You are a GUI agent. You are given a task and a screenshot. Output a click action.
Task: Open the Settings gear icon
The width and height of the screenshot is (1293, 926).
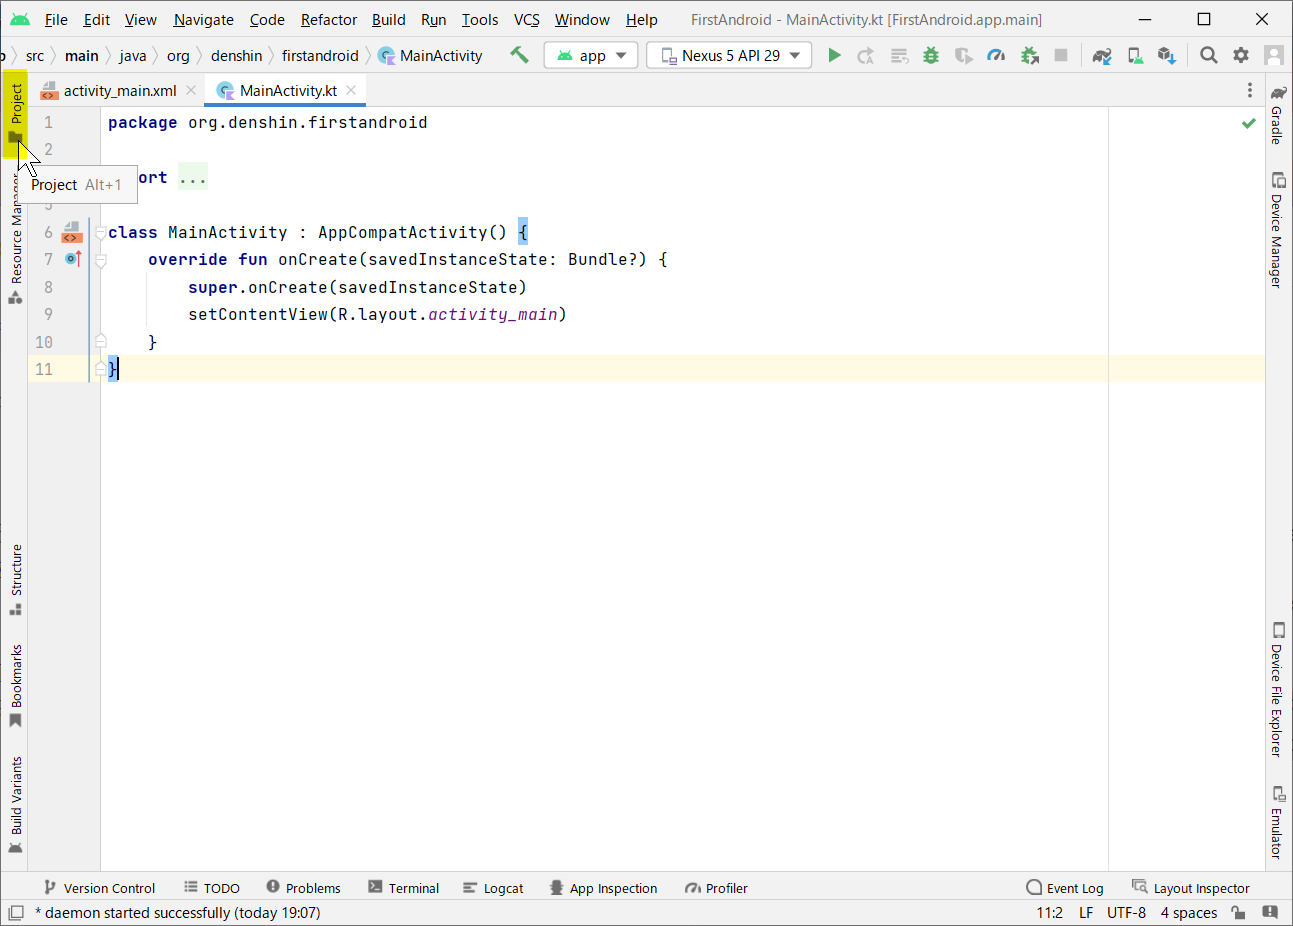pyautogui.click(x=1241, y=55)
